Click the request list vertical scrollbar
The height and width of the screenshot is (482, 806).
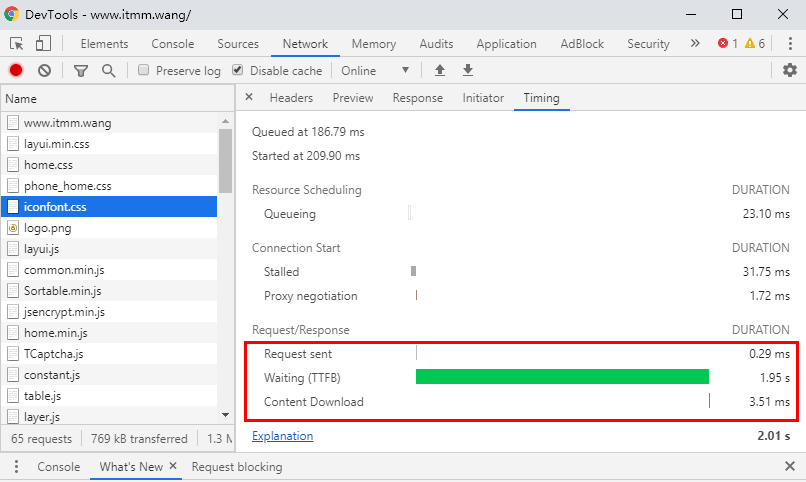pyautogui.click(x=225, y=268)
